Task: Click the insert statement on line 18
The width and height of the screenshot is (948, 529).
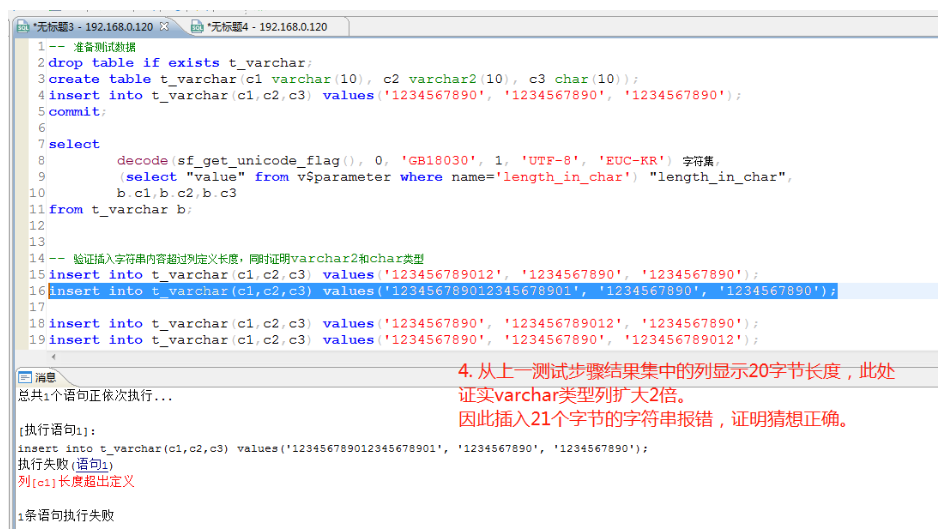Action: click(x=403, y=324)
